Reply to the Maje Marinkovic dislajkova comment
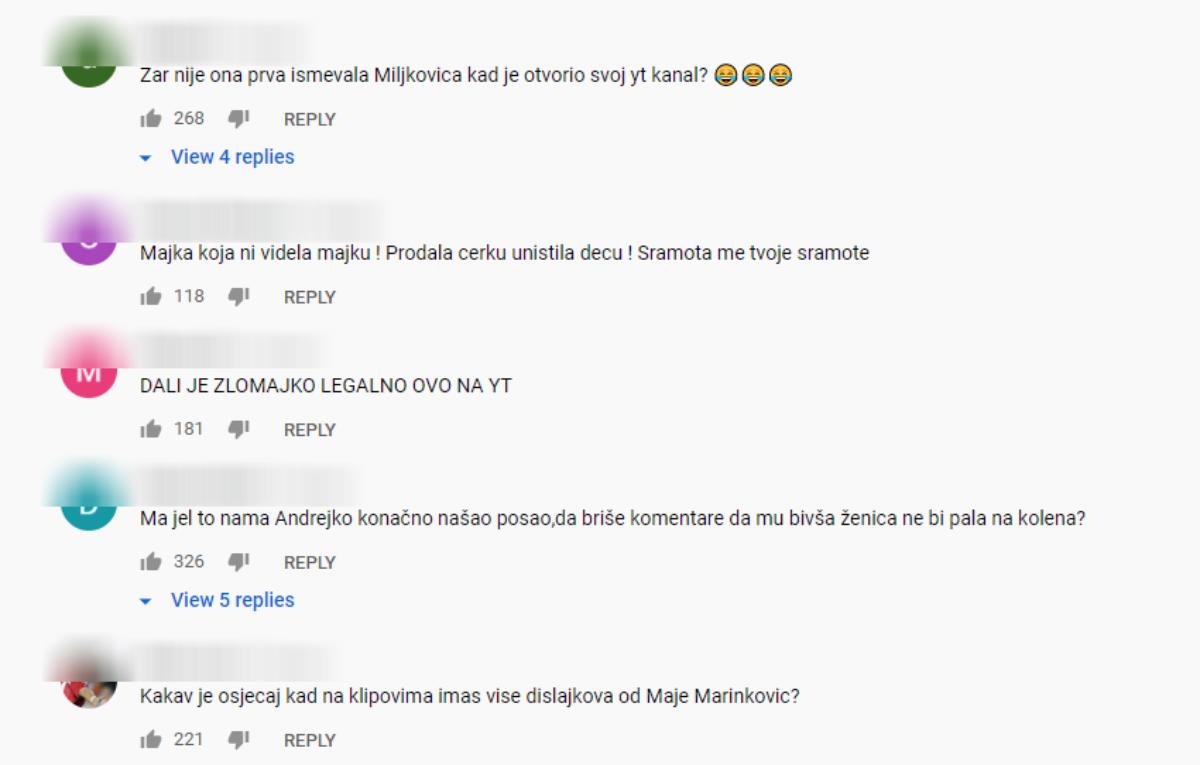 [x=310, y=740]
